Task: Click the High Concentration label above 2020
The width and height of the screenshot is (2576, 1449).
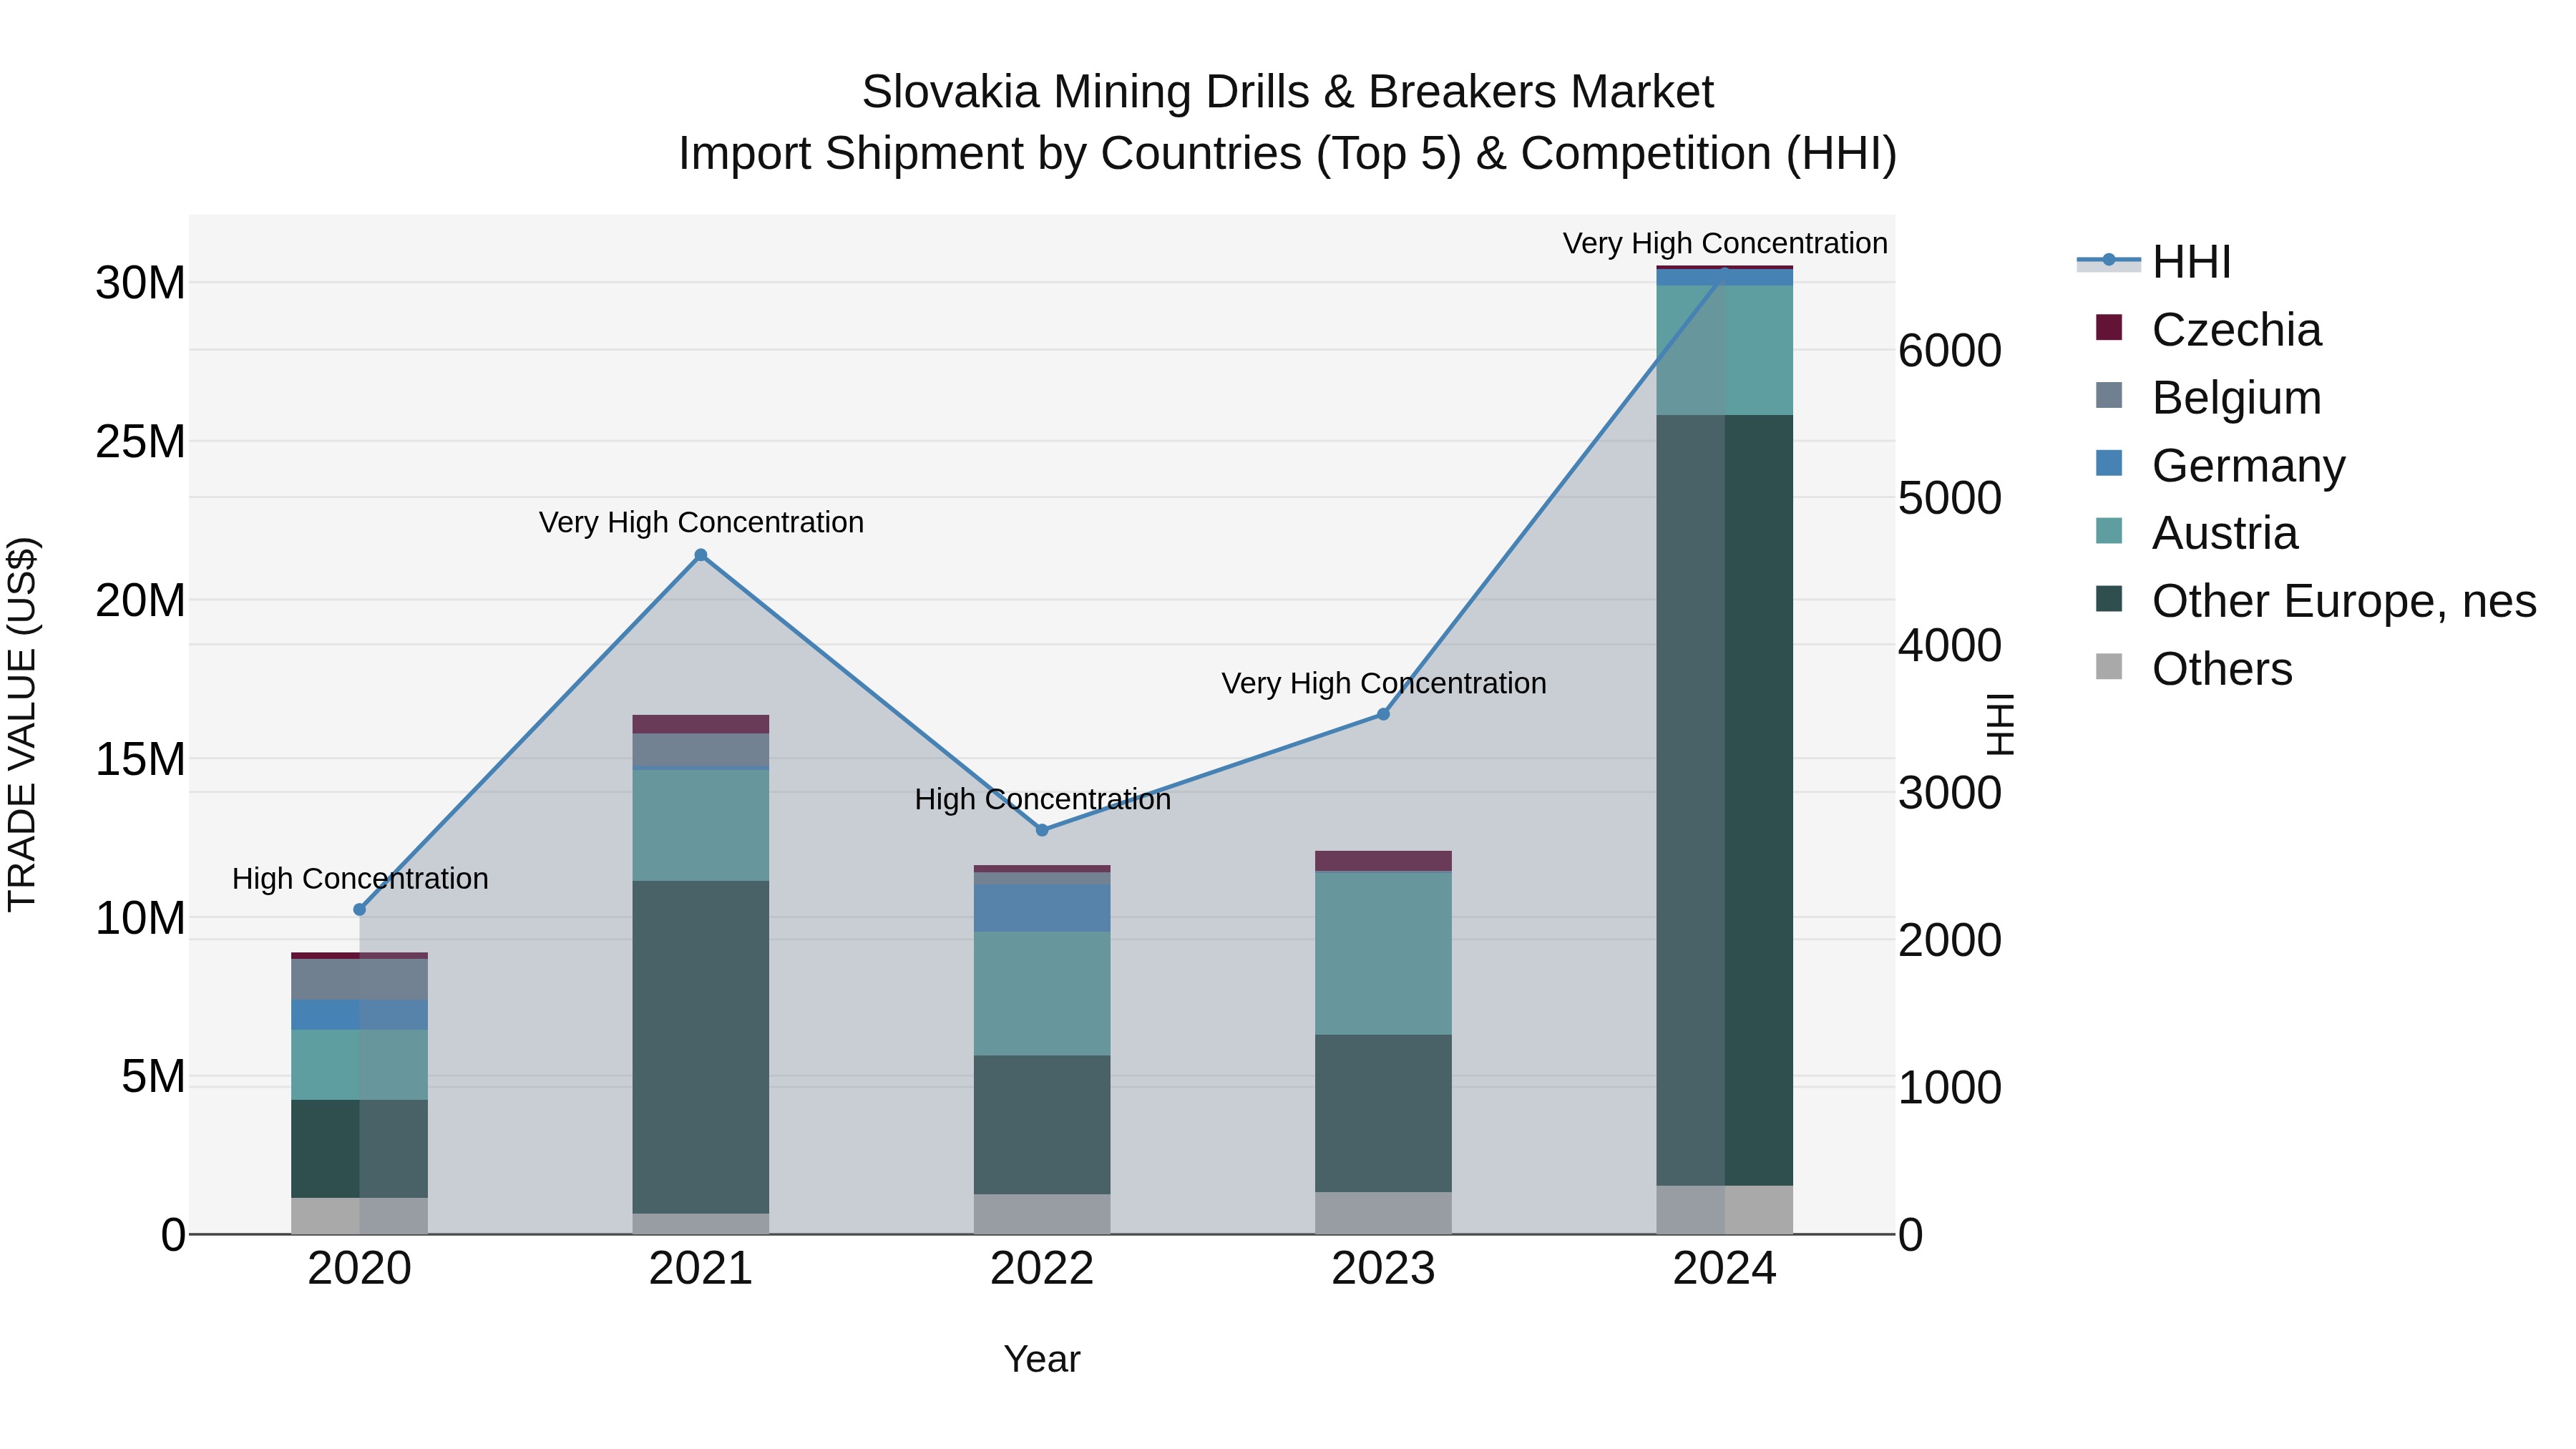Action: click(x=360, y=878)
